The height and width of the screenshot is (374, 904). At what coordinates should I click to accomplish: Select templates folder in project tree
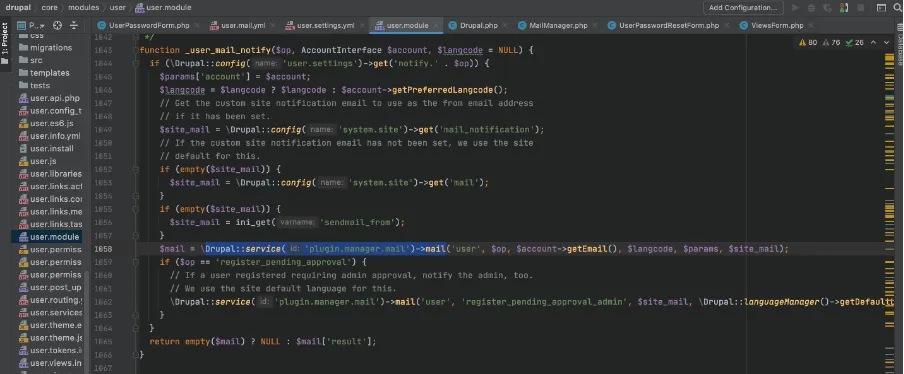[x=44, y=73]
